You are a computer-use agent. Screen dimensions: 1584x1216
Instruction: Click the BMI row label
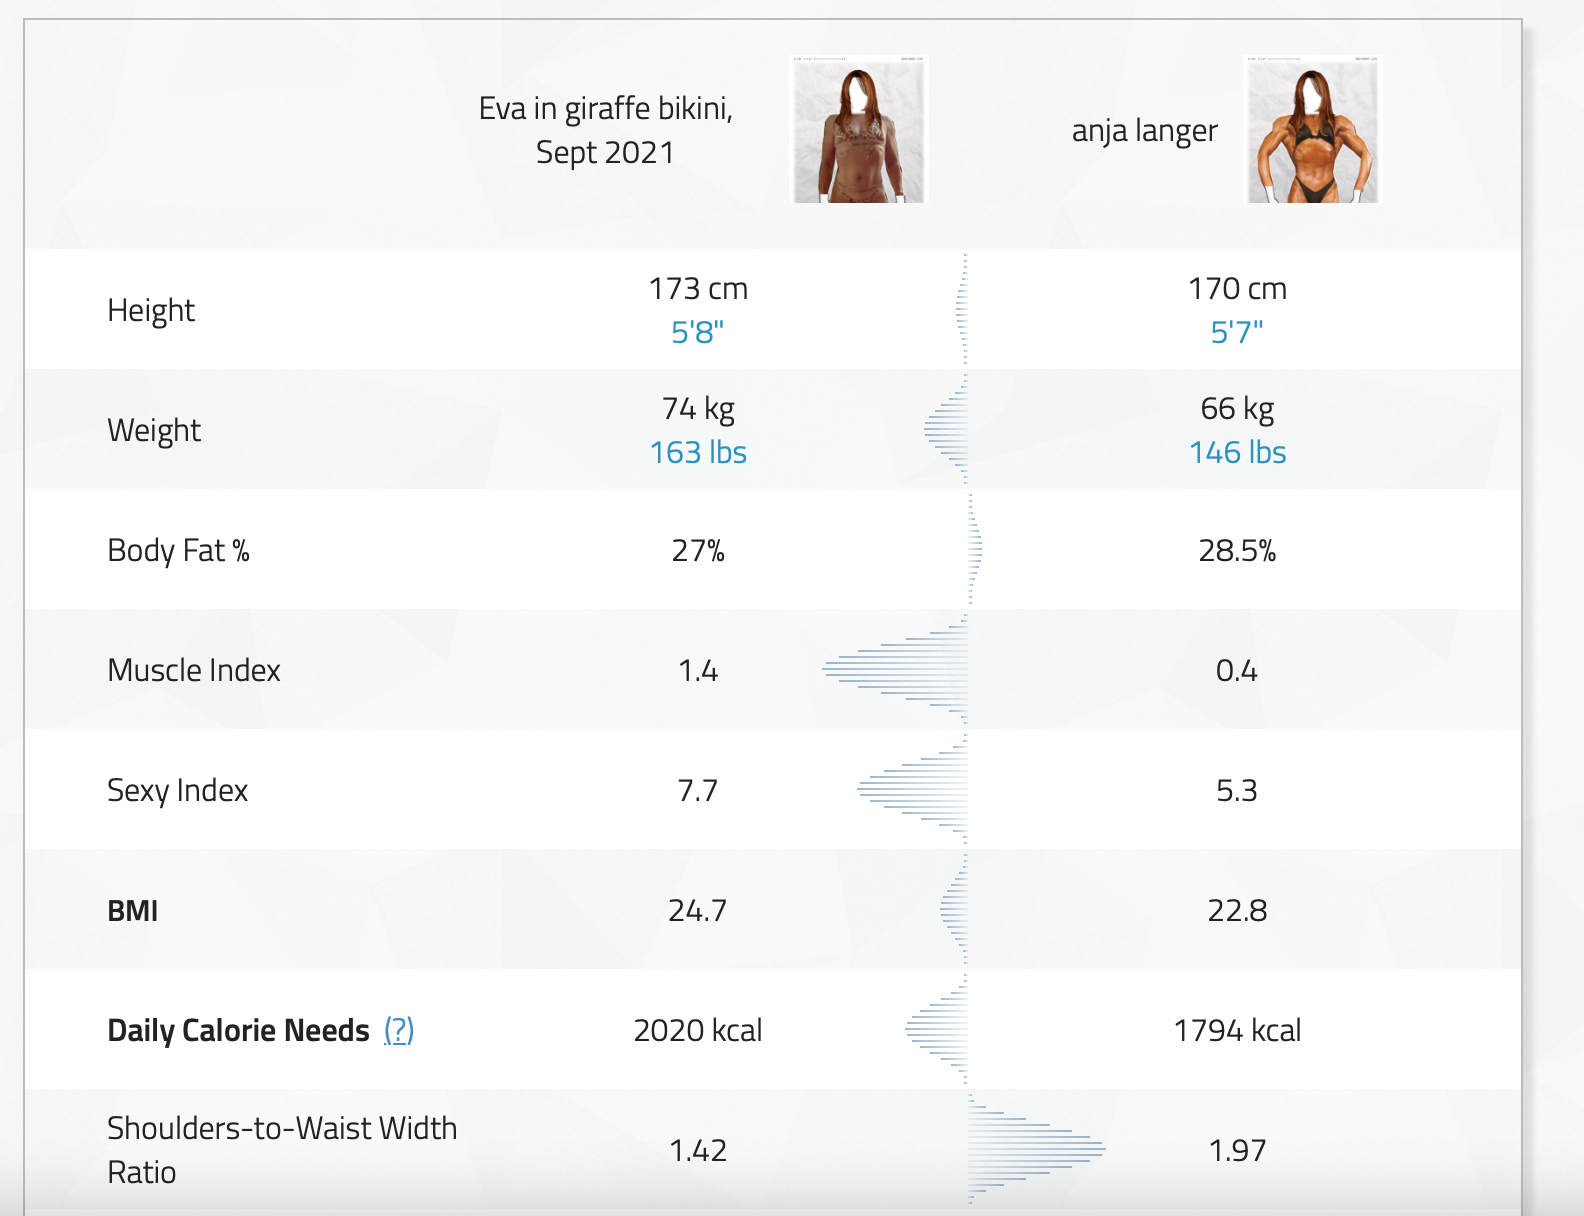pos(133,911)
